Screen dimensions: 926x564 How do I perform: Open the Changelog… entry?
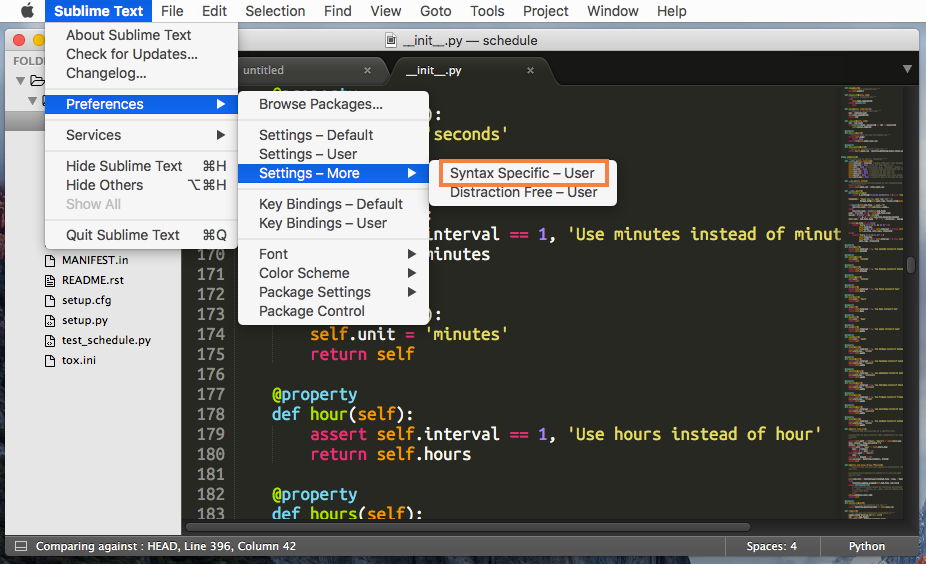(x=141, y=73)
